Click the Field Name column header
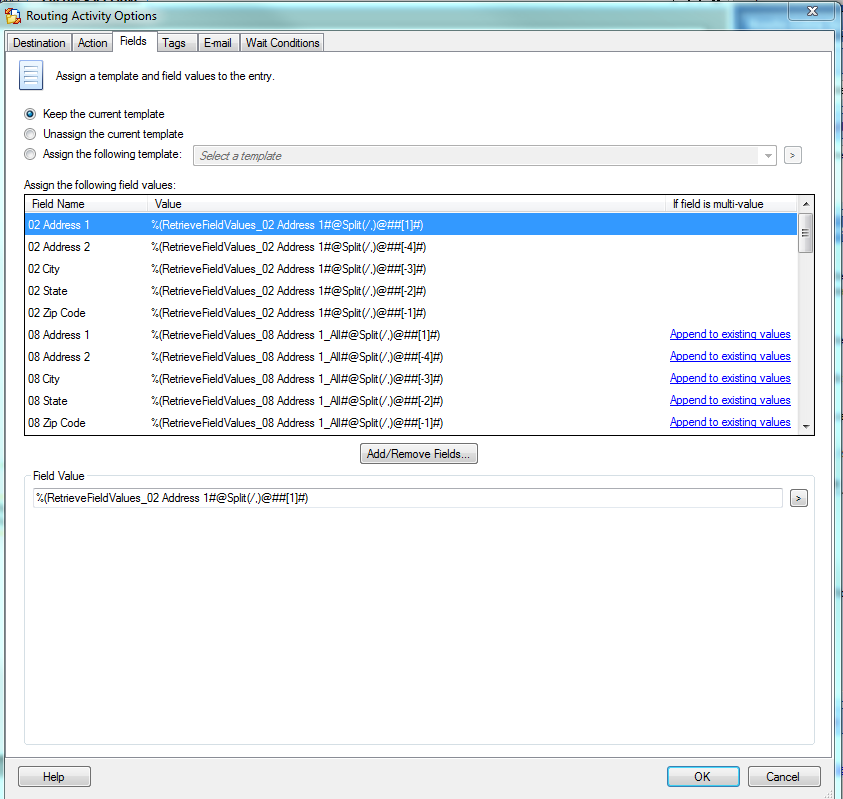Image resolution: width=843 pixels, height=799 pixels. pyautogui.click(x=87, y=204)
